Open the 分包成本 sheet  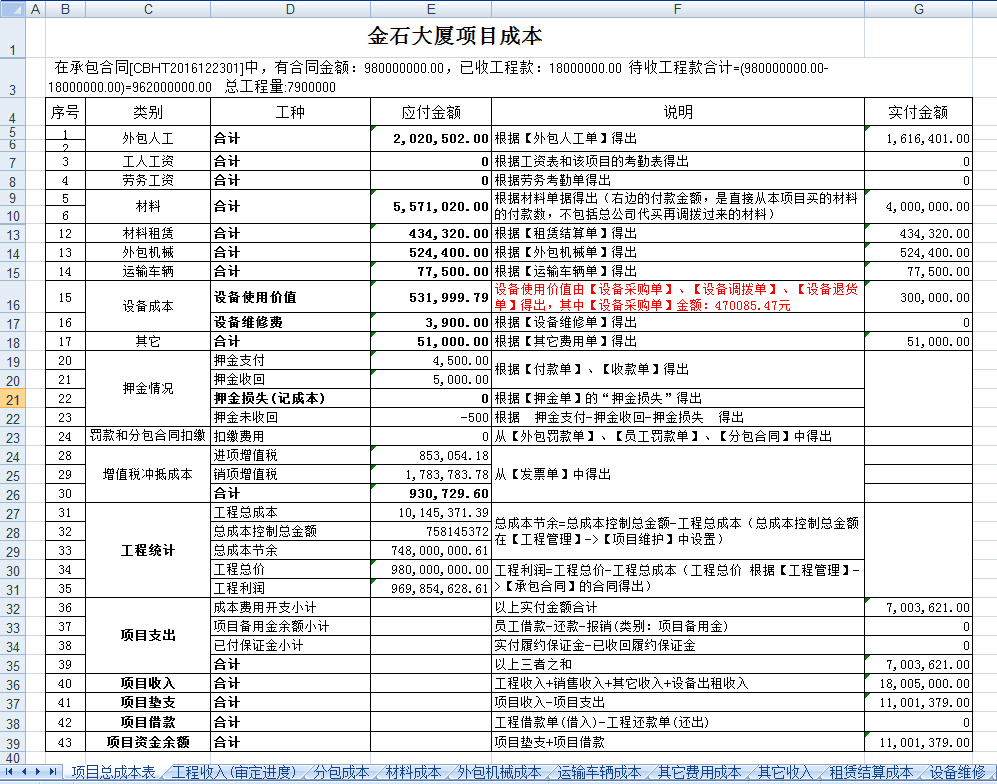[342, 773]
